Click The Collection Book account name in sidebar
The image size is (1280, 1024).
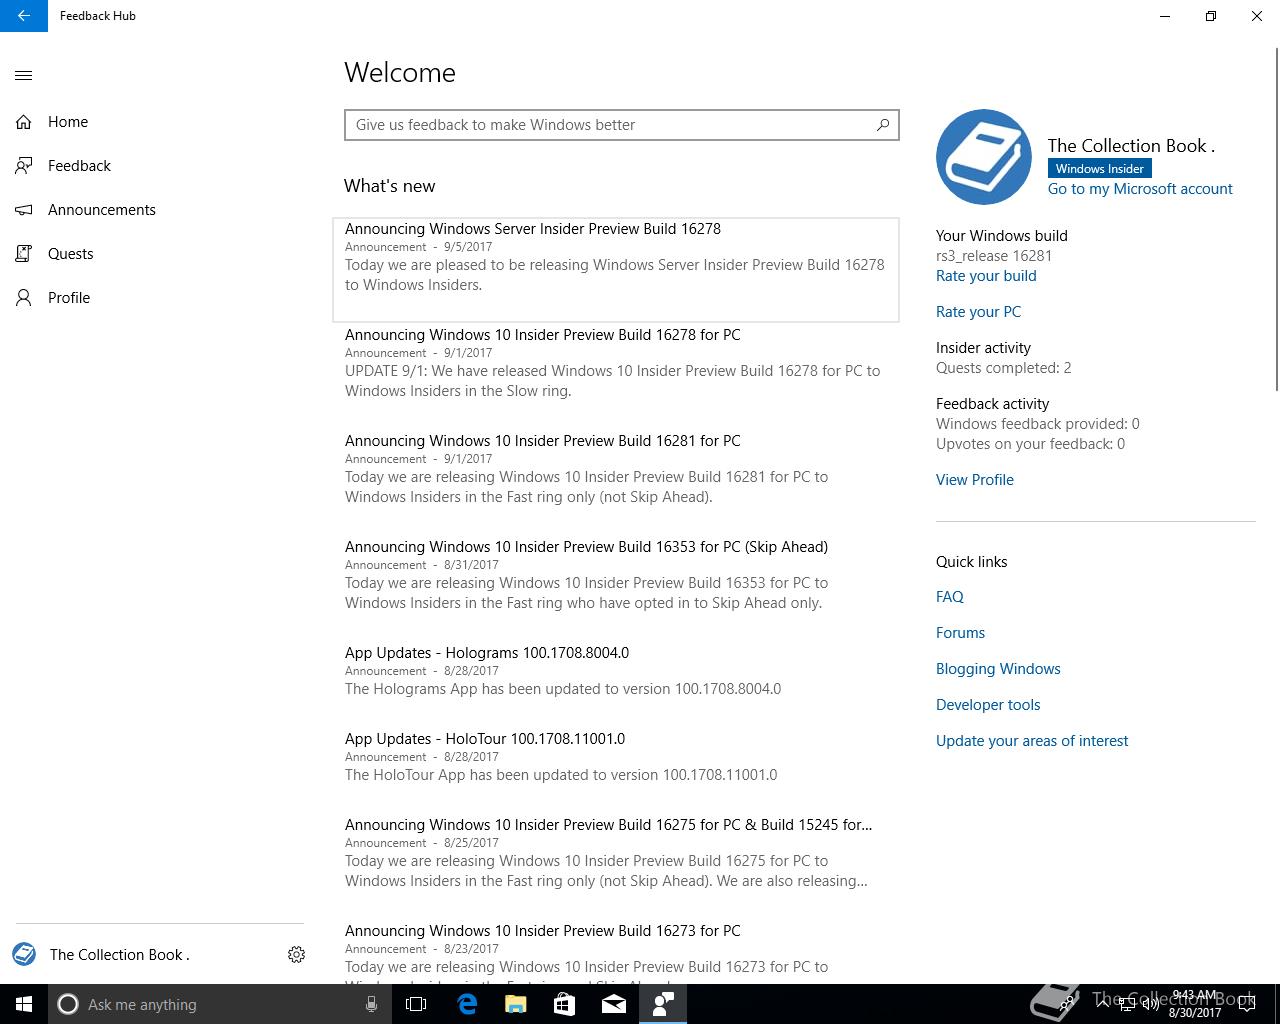pyautogui.click(x=119, y=955)
